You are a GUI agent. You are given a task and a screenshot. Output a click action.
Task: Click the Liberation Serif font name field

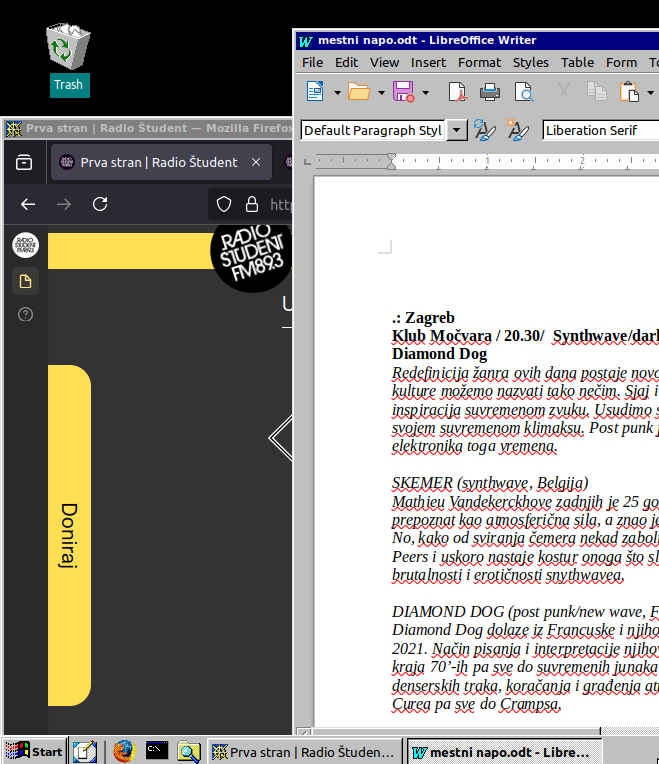[600, 130]
